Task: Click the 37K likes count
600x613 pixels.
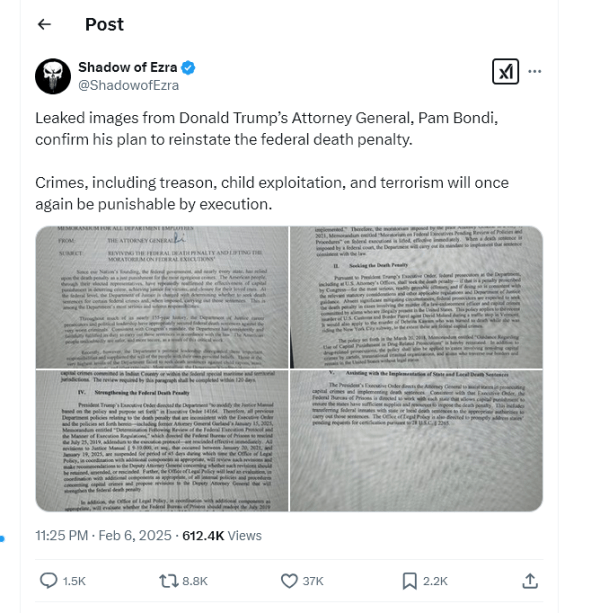Action: coord(313,581)
